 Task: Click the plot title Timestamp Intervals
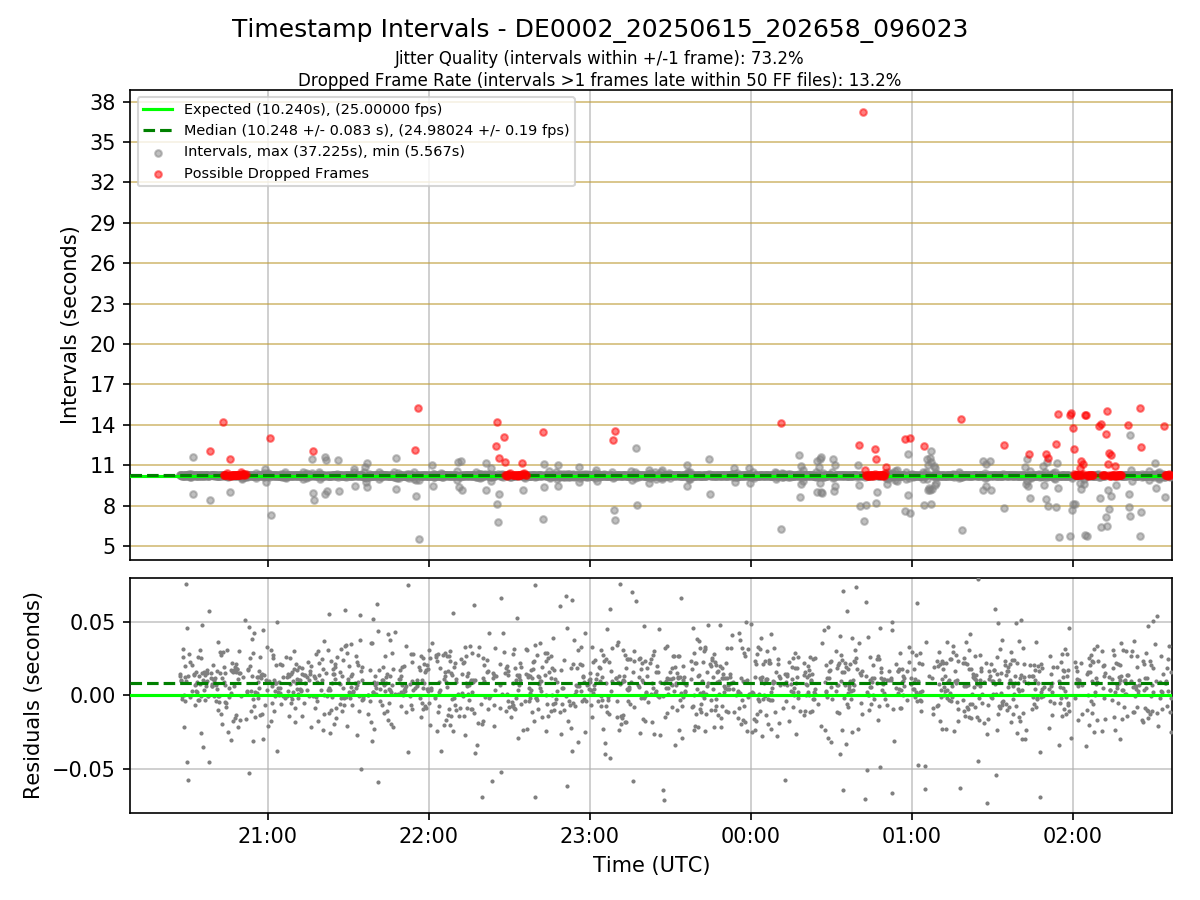coord(599,29)
